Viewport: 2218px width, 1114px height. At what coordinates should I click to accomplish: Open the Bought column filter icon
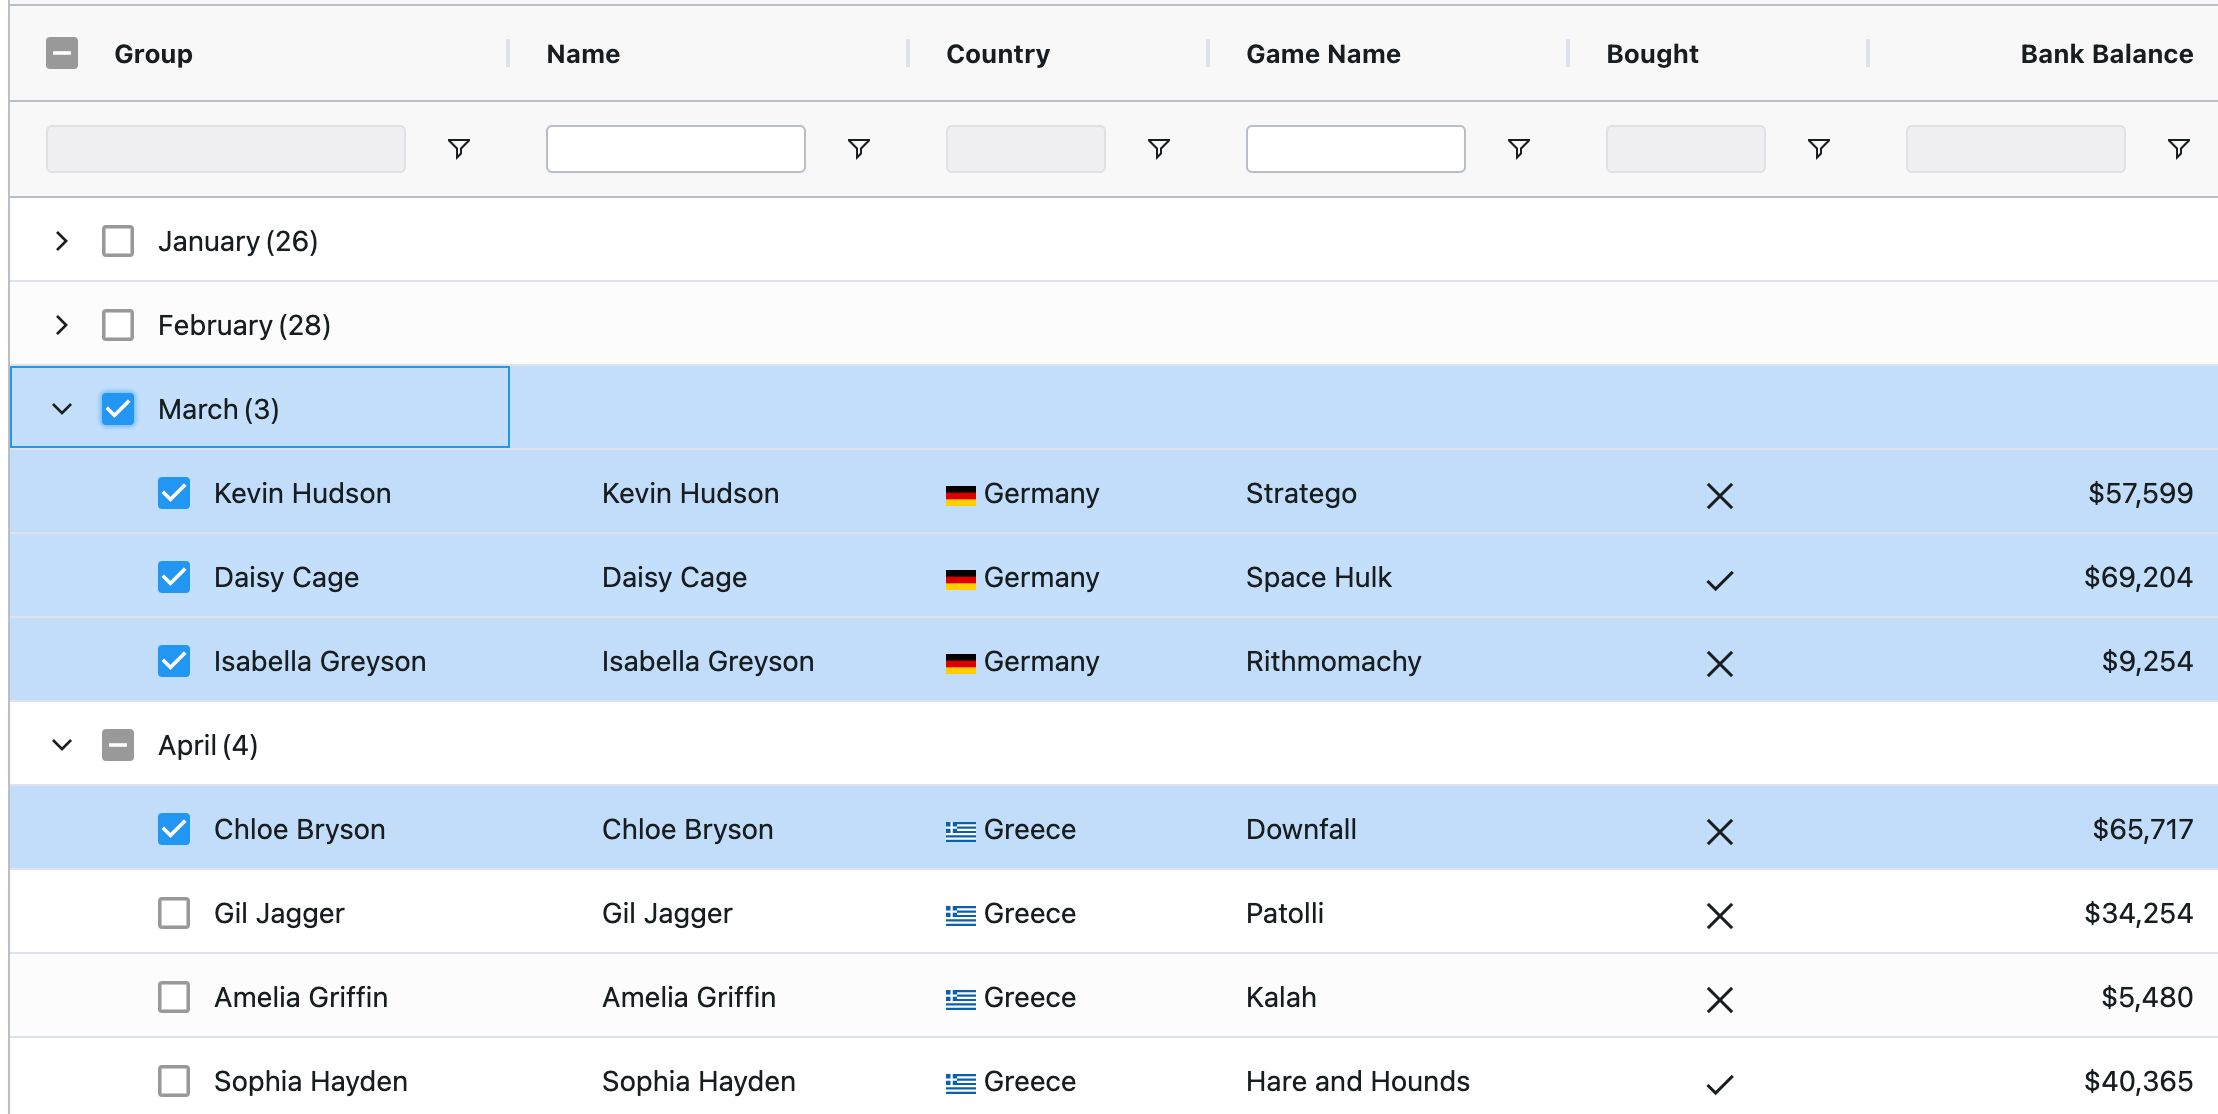click(1818, 149)
